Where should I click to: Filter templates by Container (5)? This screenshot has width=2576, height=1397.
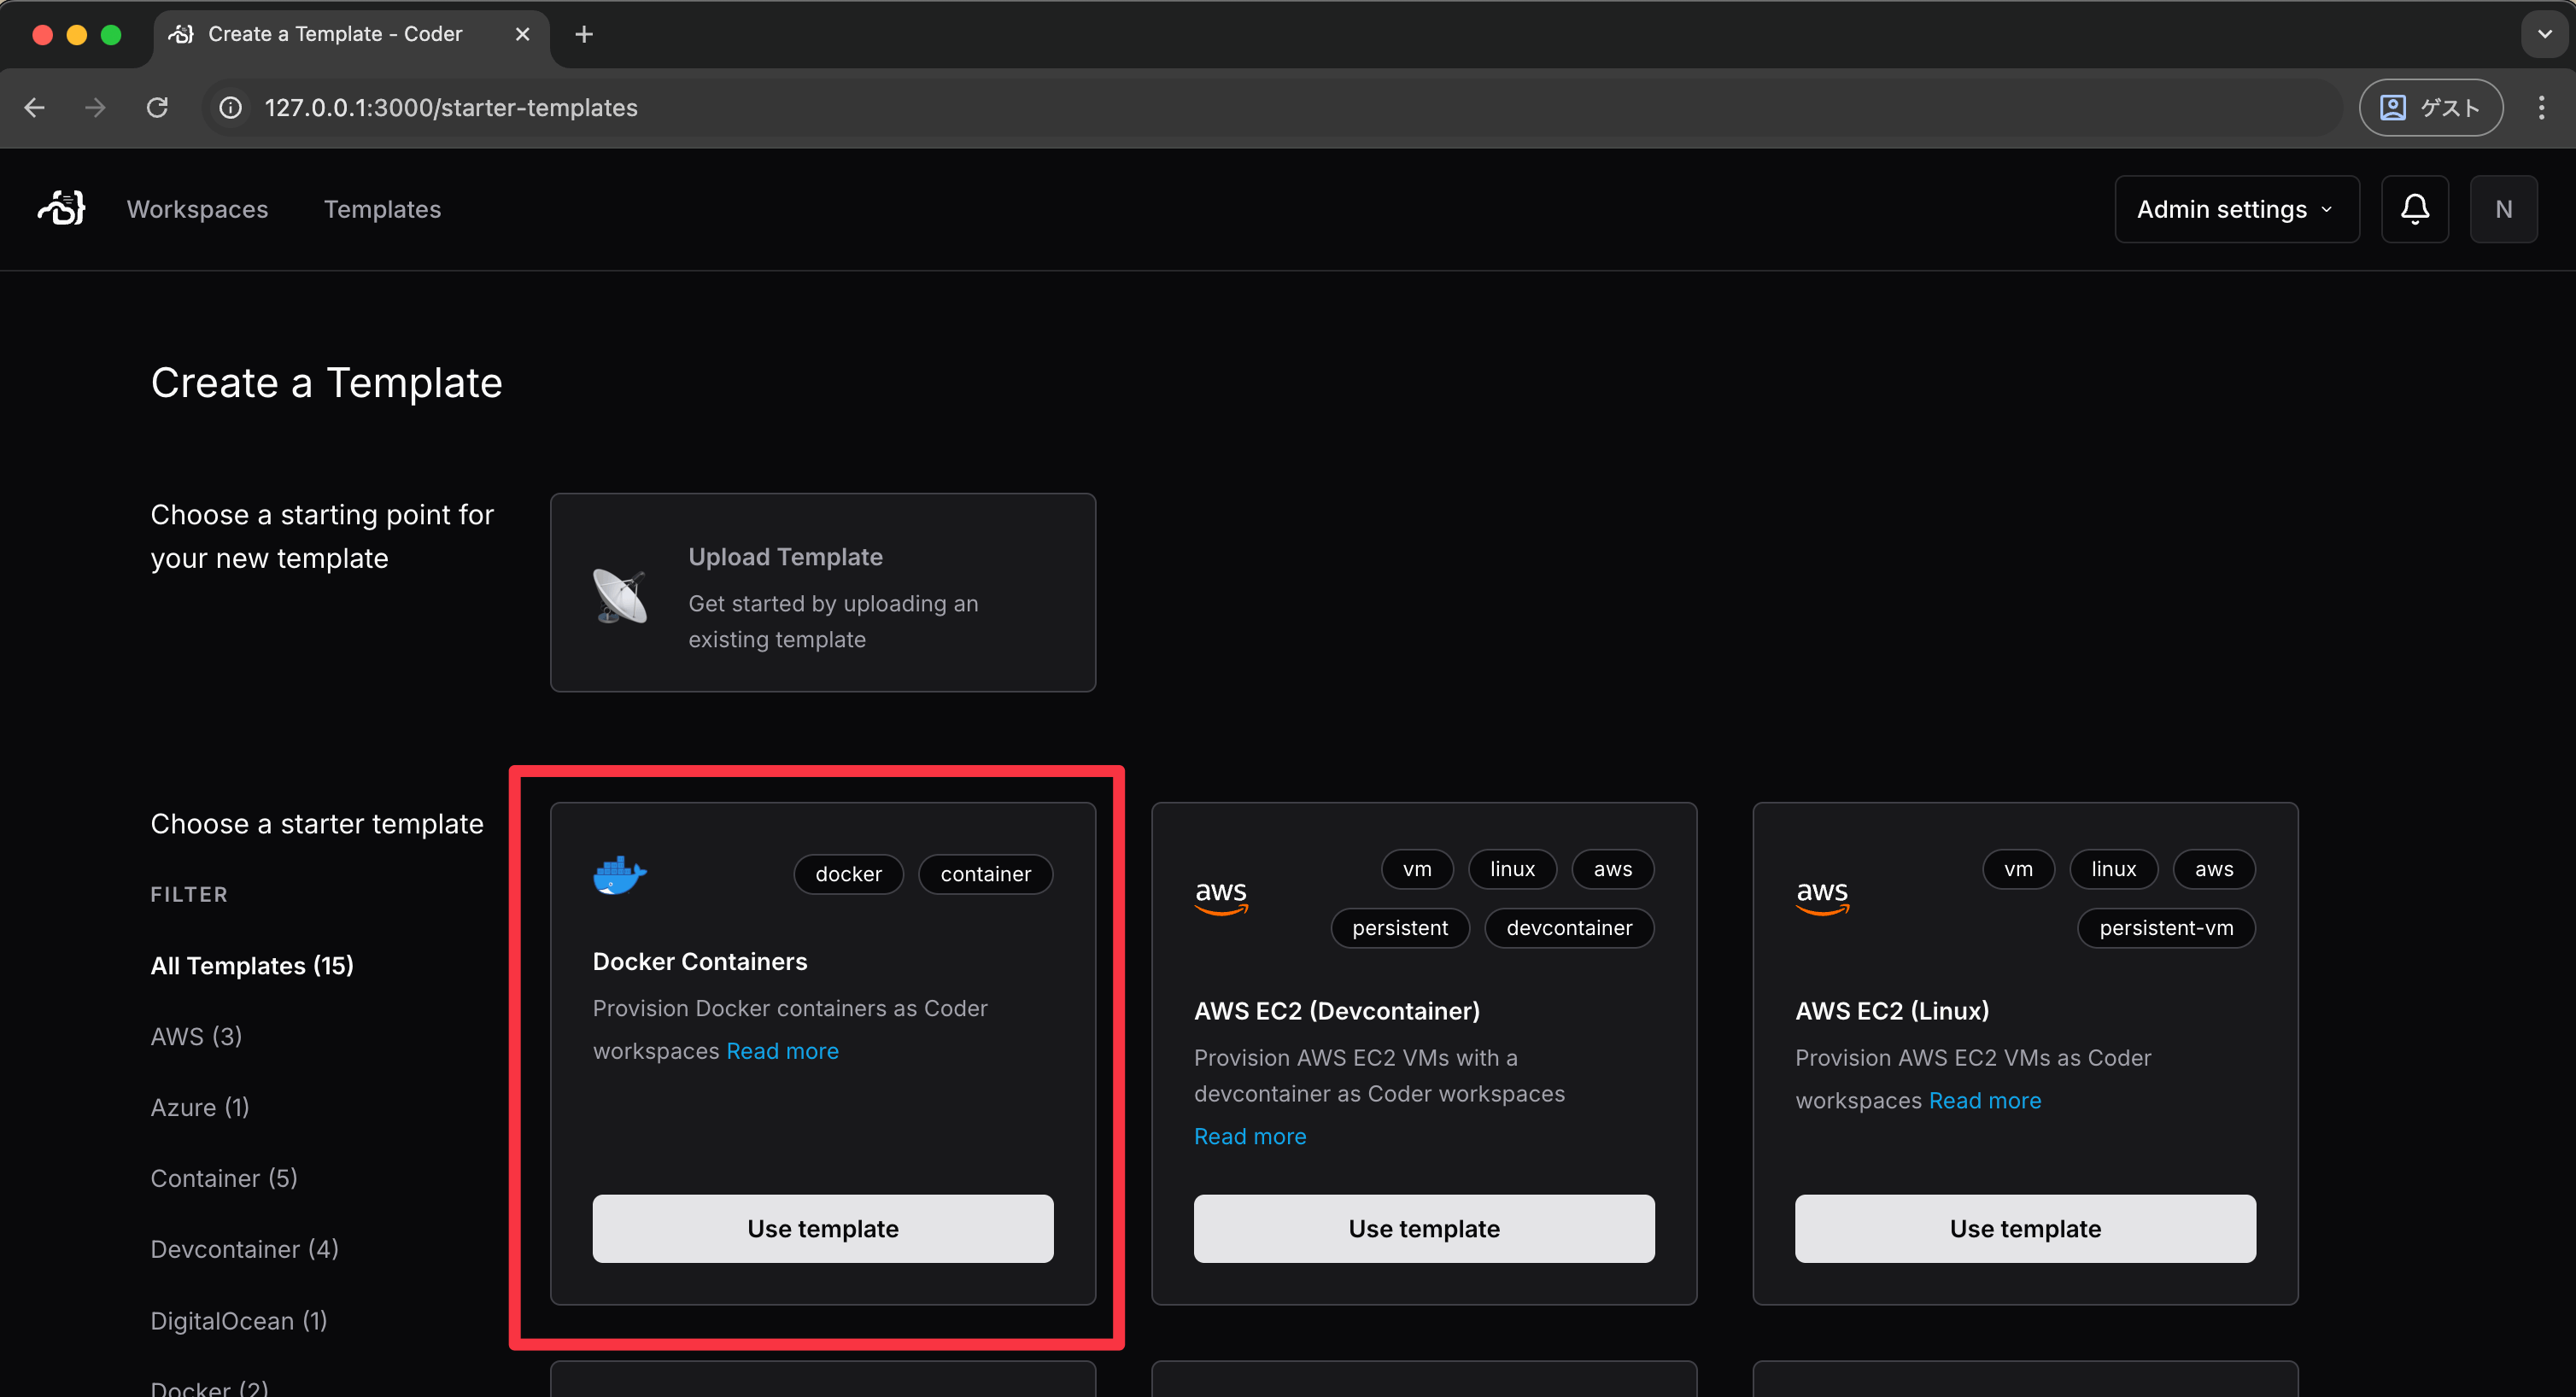coord(224,1178)
